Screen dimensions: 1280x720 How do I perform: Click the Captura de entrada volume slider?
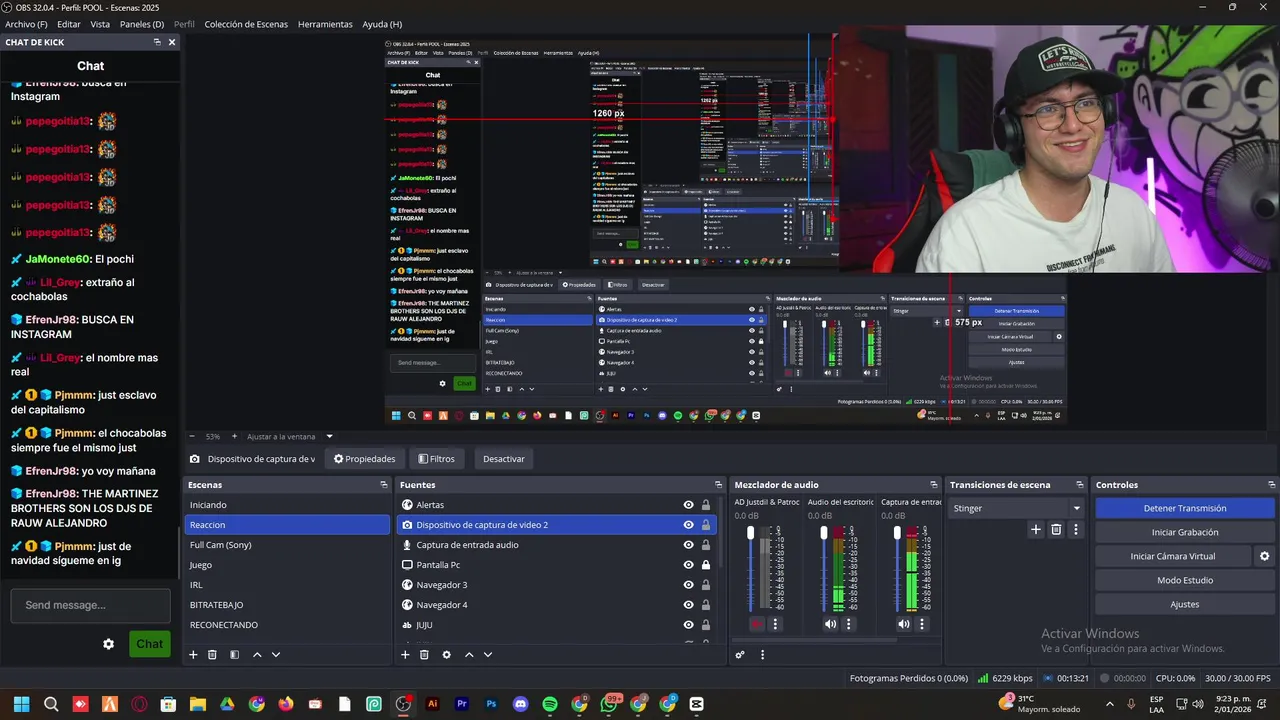(x=897, y=533)
